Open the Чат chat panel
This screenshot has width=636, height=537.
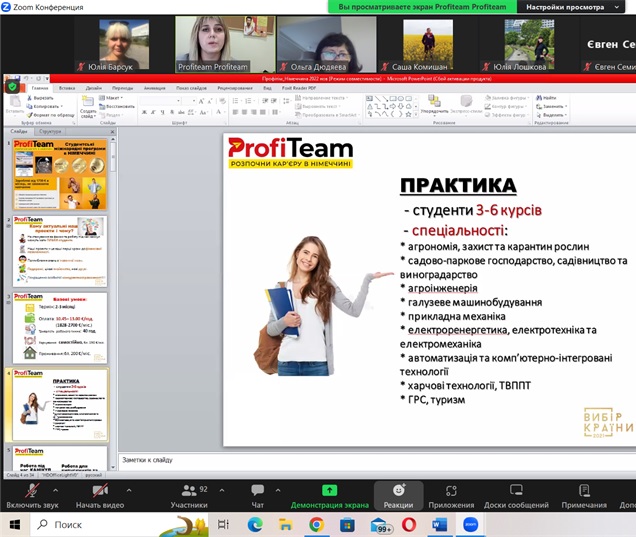[258, 496]
